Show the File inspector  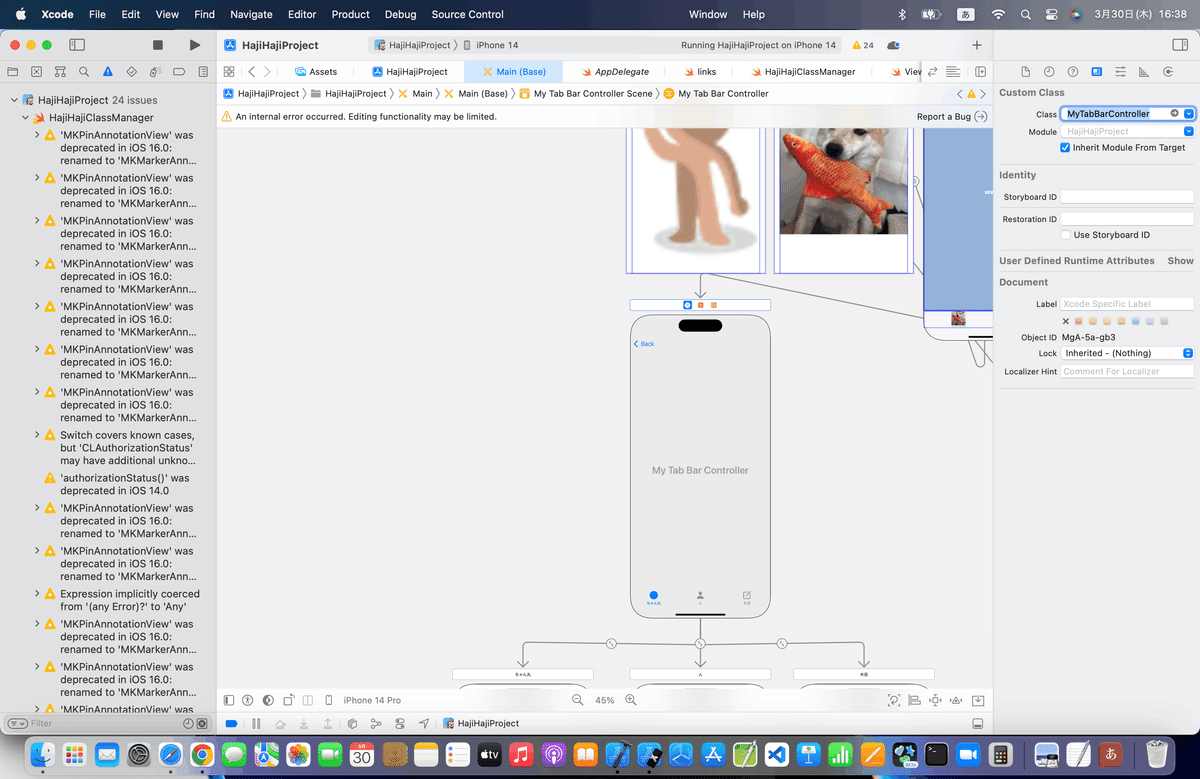tap(1025, 72)
